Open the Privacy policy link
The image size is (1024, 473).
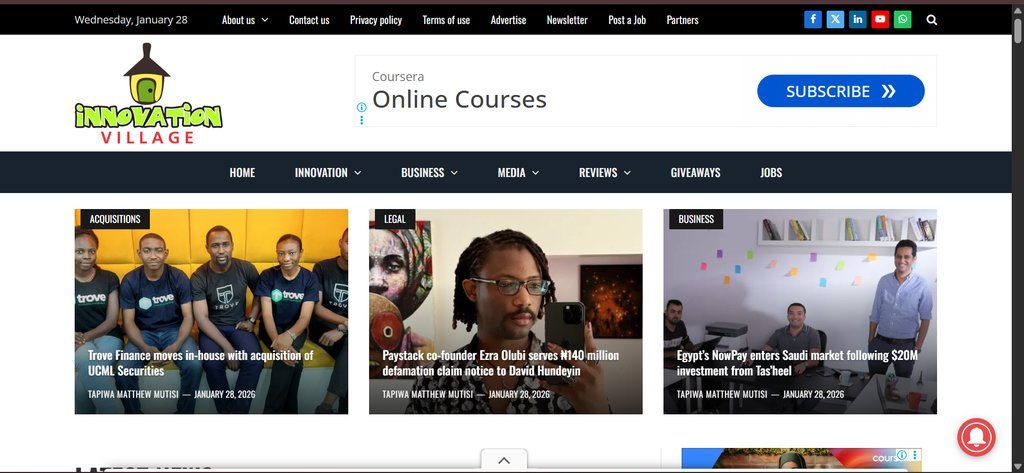click(x=376, y=20)
